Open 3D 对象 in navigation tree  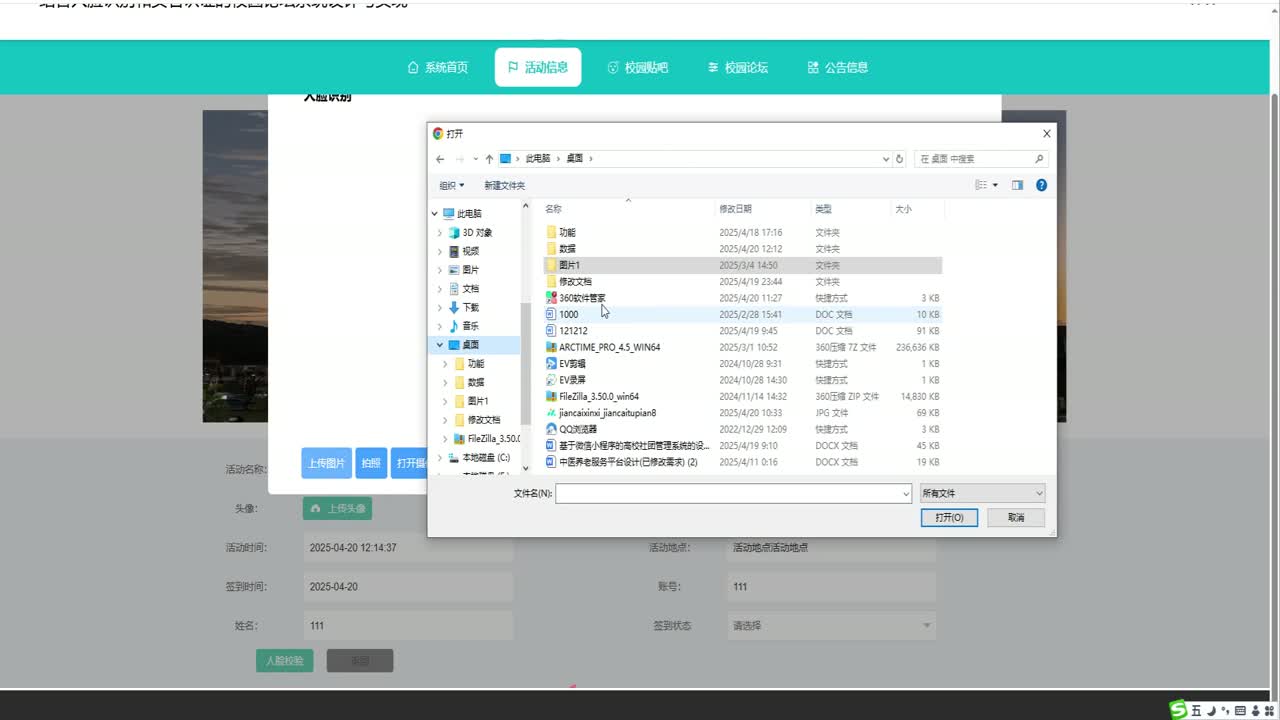tap(476, 233)
